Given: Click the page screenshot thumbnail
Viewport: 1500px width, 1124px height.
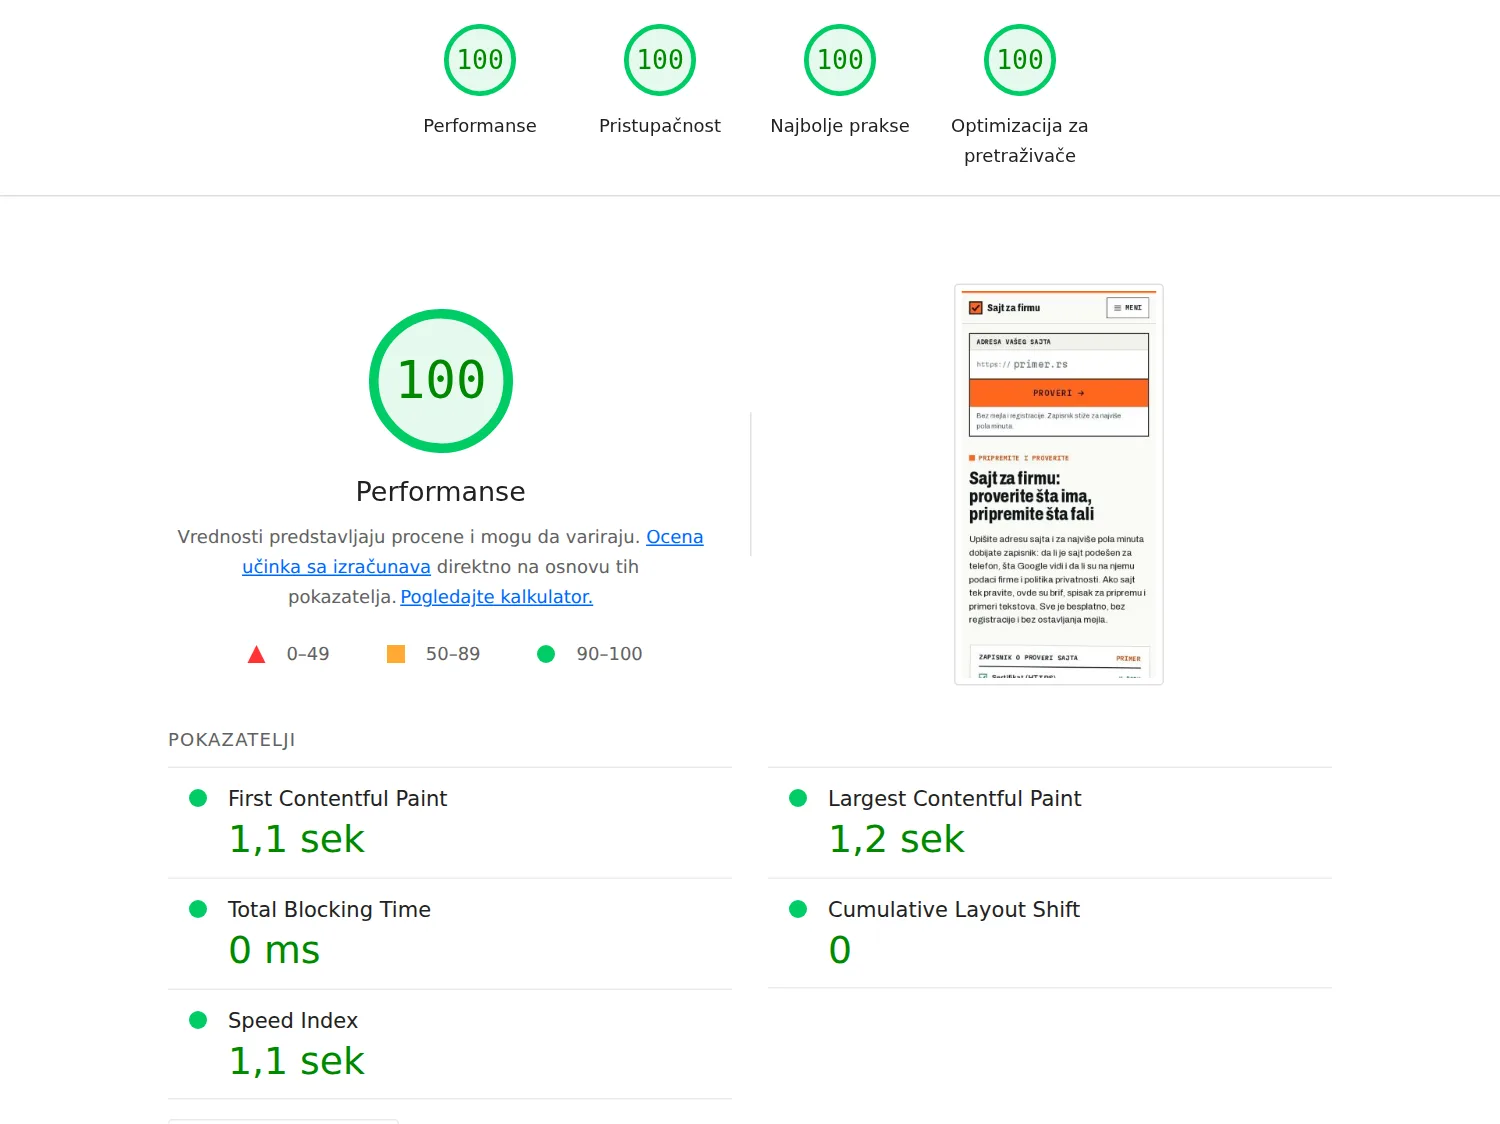Looking at the screenshot, I should (x=1059, y=485).
